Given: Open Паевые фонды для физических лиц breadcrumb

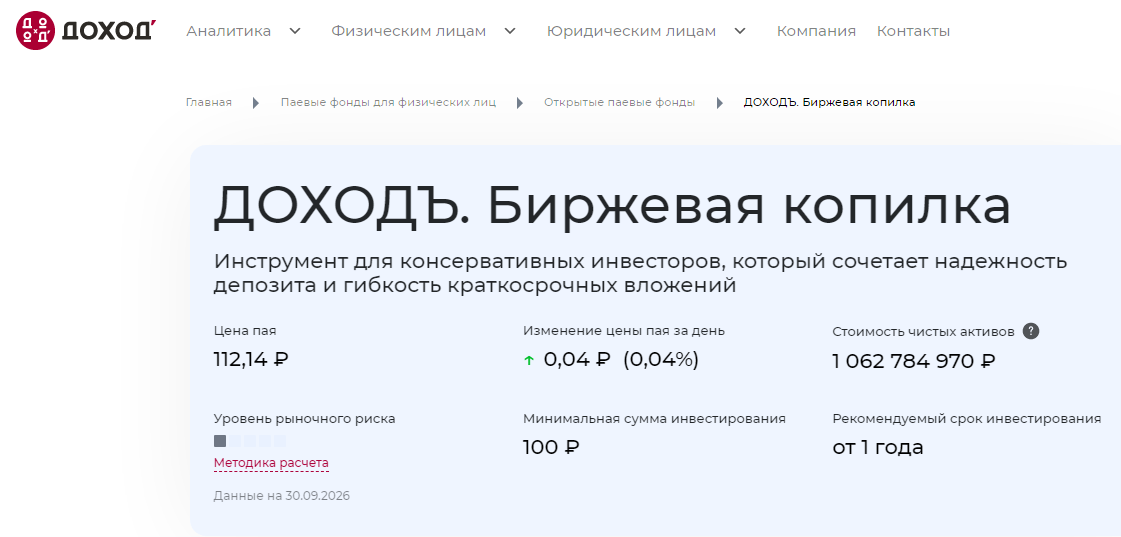Looking at the screenshot, I should pyautogui.click(x=388, y=102).
